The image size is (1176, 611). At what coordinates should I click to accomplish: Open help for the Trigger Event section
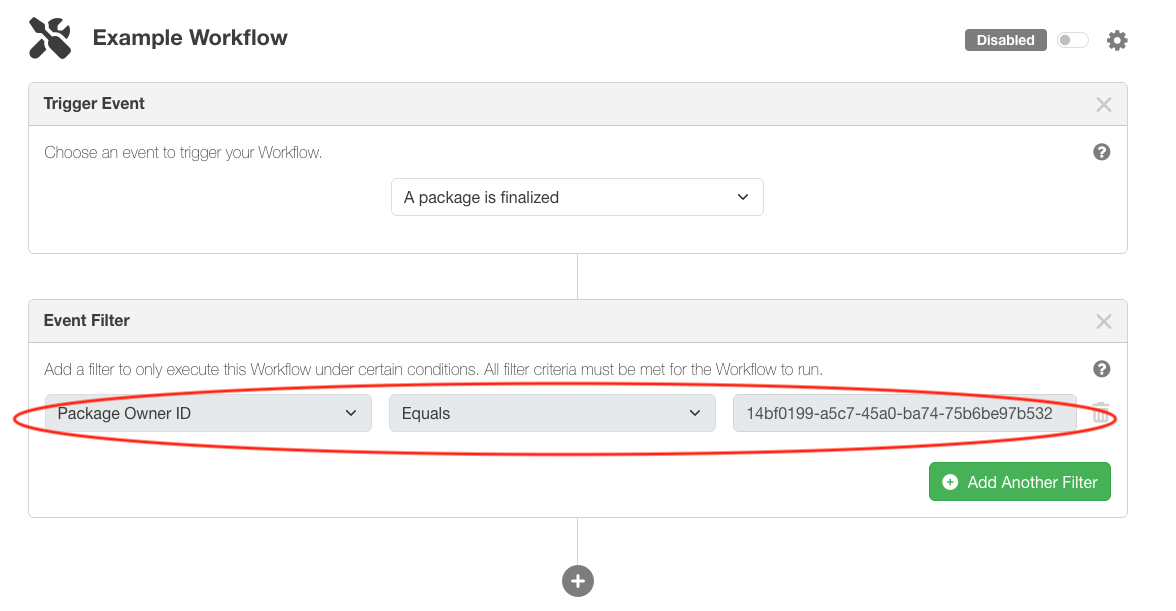pos(1102,153)
